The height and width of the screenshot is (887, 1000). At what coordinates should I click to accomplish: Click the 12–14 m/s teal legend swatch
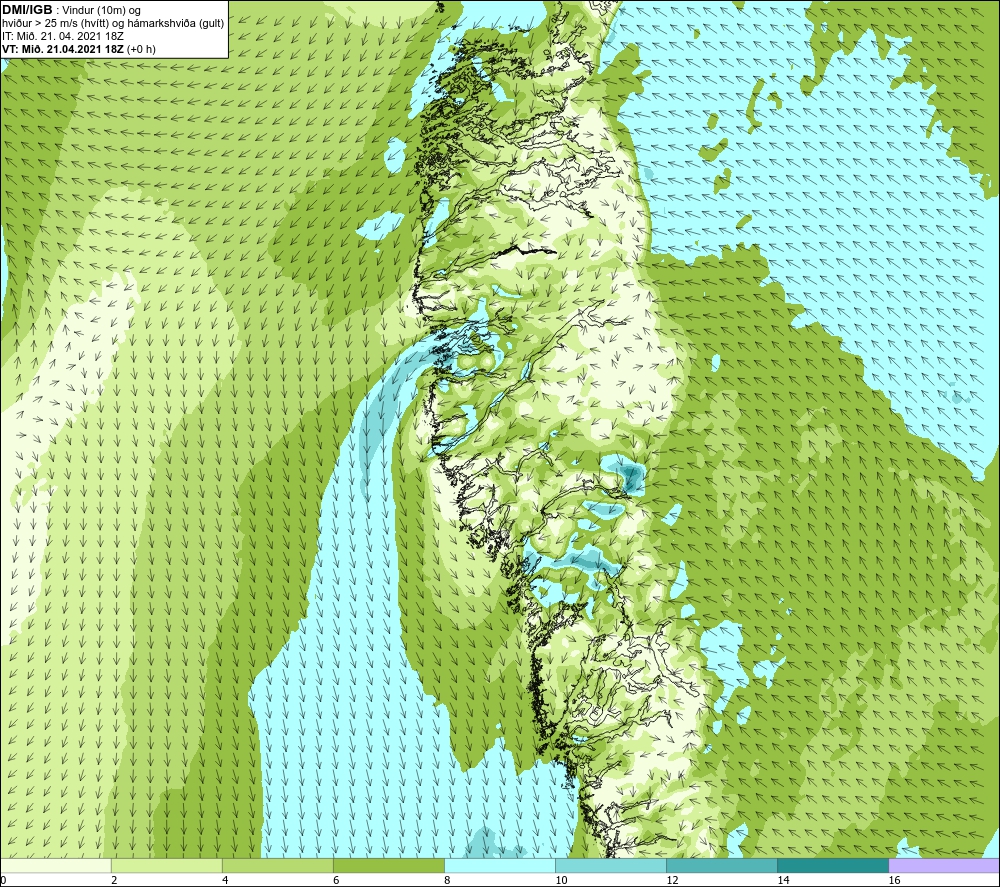tap(722, 866)
